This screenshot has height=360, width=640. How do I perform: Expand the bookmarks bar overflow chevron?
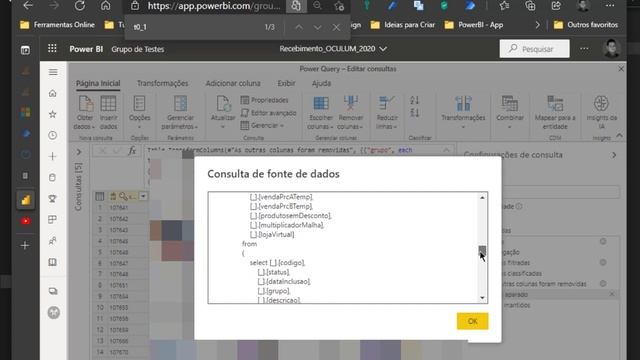pyautogui.click(x=538, y=25)
